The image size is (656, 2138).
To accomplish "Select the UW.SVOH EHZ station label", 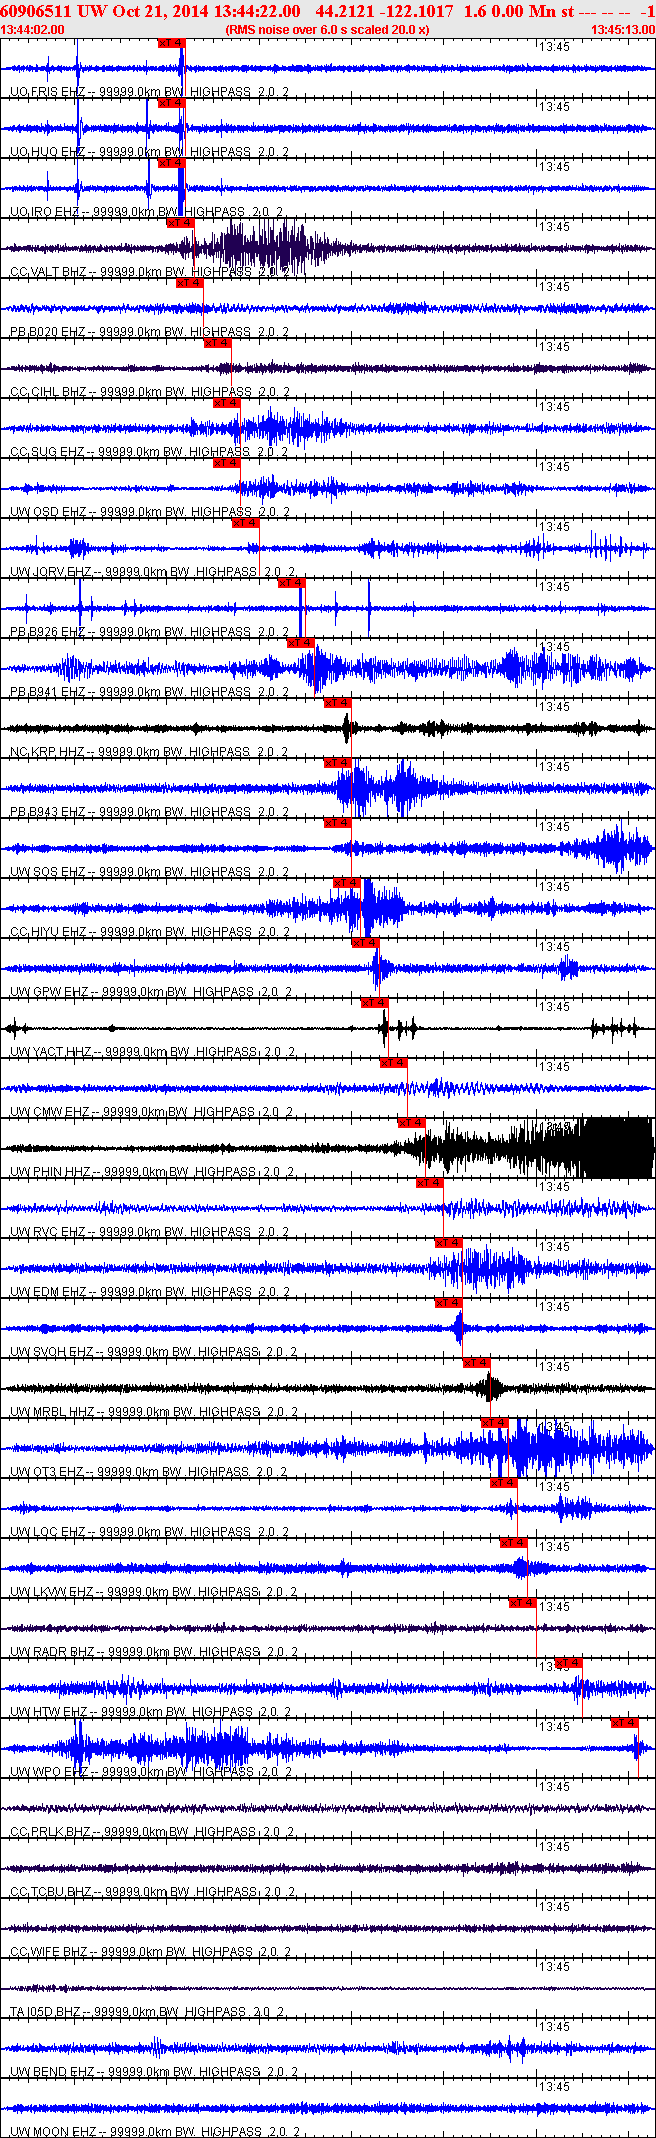I will [152, 1352].
